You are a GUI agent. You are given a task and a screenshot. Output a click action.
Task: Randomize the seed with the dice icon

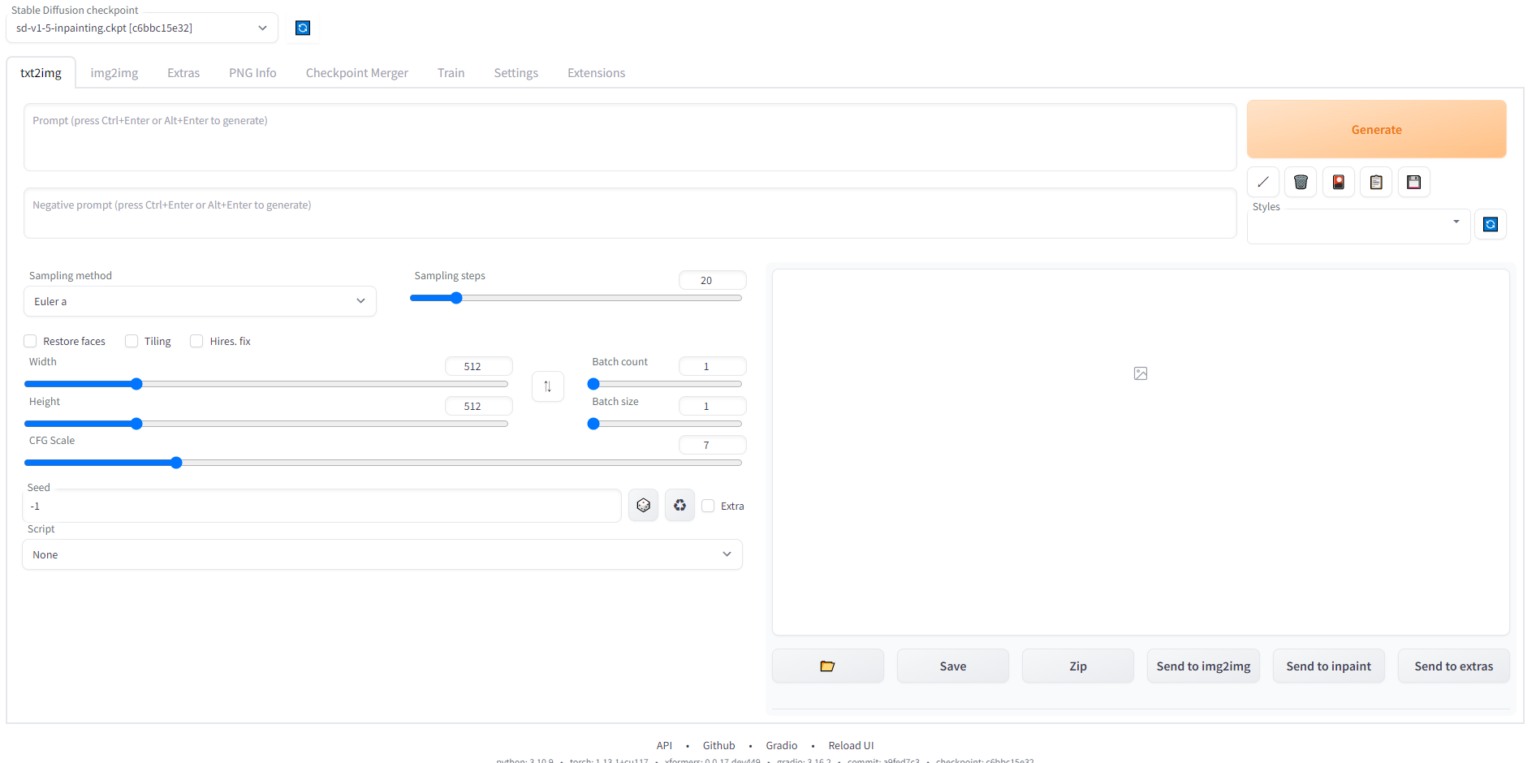coord(643,505)
